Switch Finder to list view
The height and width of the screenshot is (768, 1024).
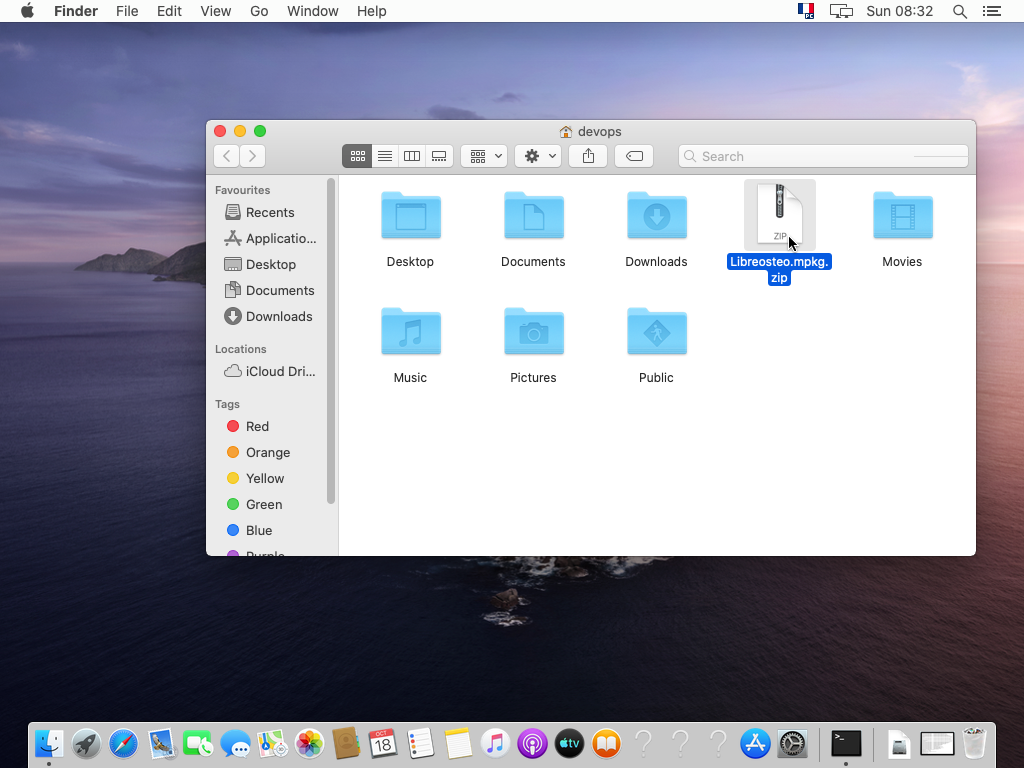385,156
